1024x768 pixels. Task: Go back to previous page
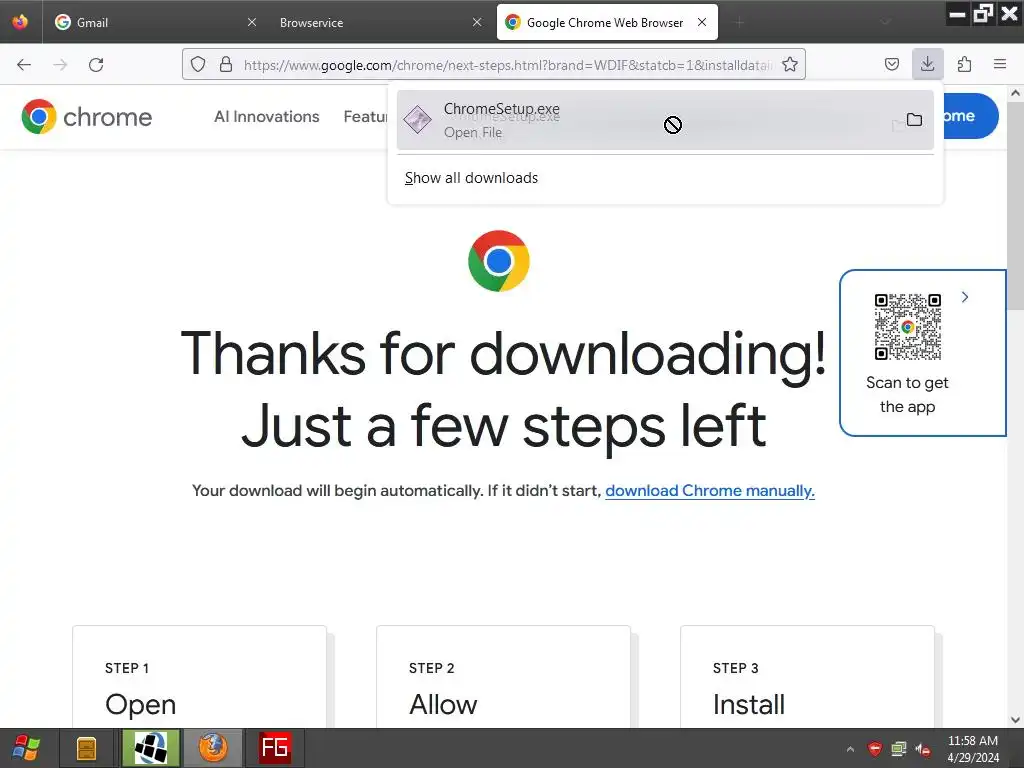click(24, 65)
